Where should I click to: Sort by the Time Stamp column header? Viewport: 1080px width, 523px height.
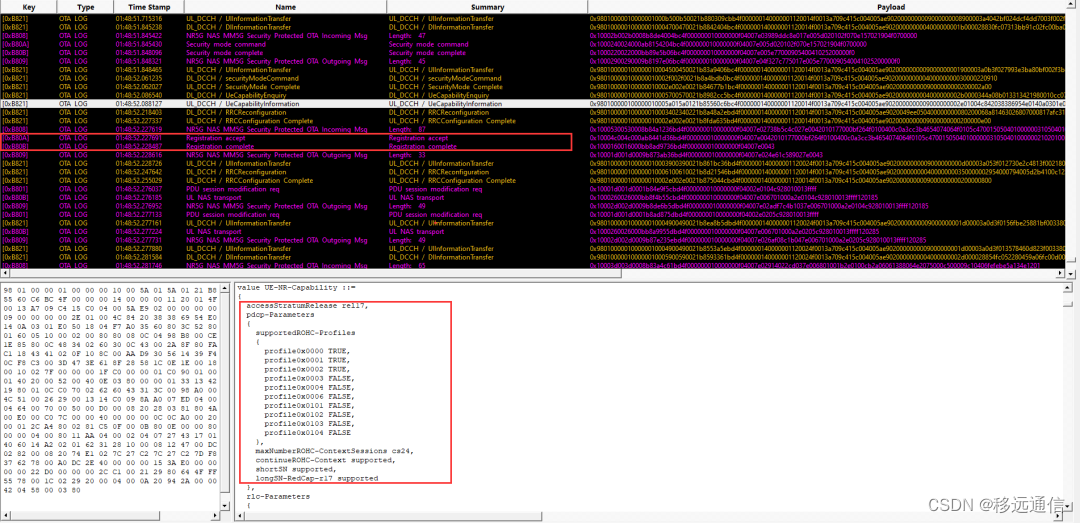click(x=148, y=7)
